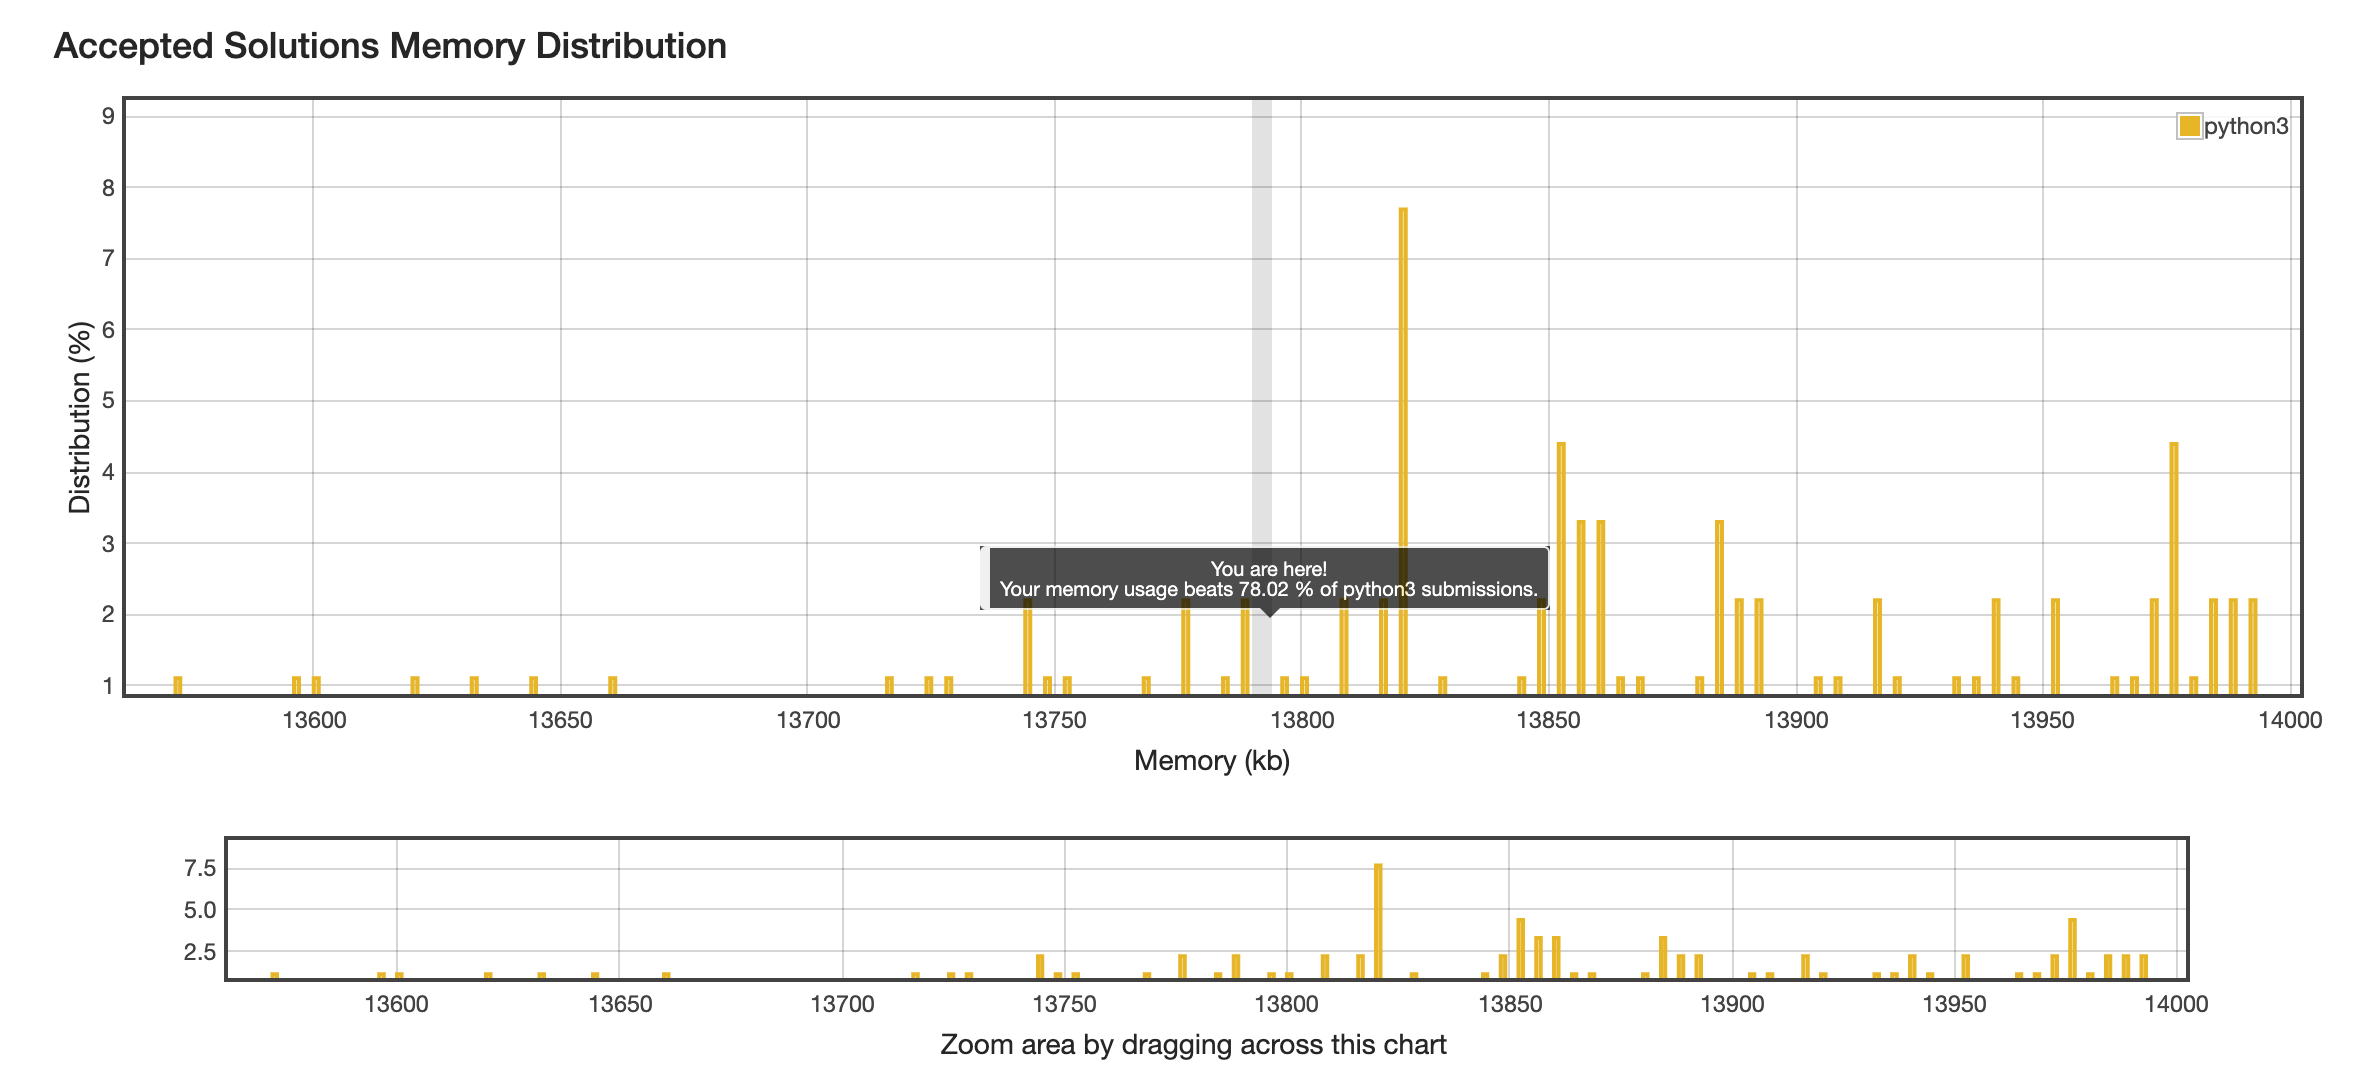This screenshot has height=1086, width=2378.
Task: Click the python3 legend color swatch
Action: pos(2188,126)
